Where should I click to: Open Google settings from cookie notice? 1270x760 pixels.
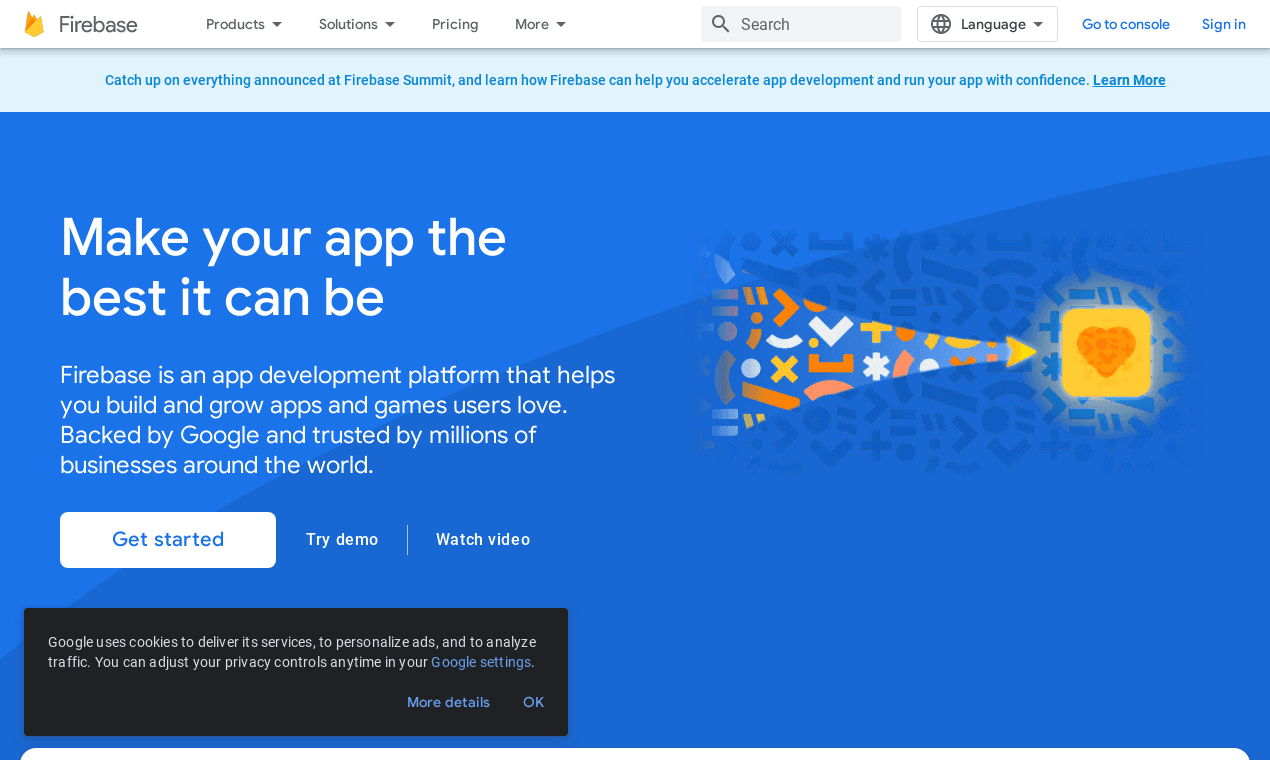click(480, 661)
